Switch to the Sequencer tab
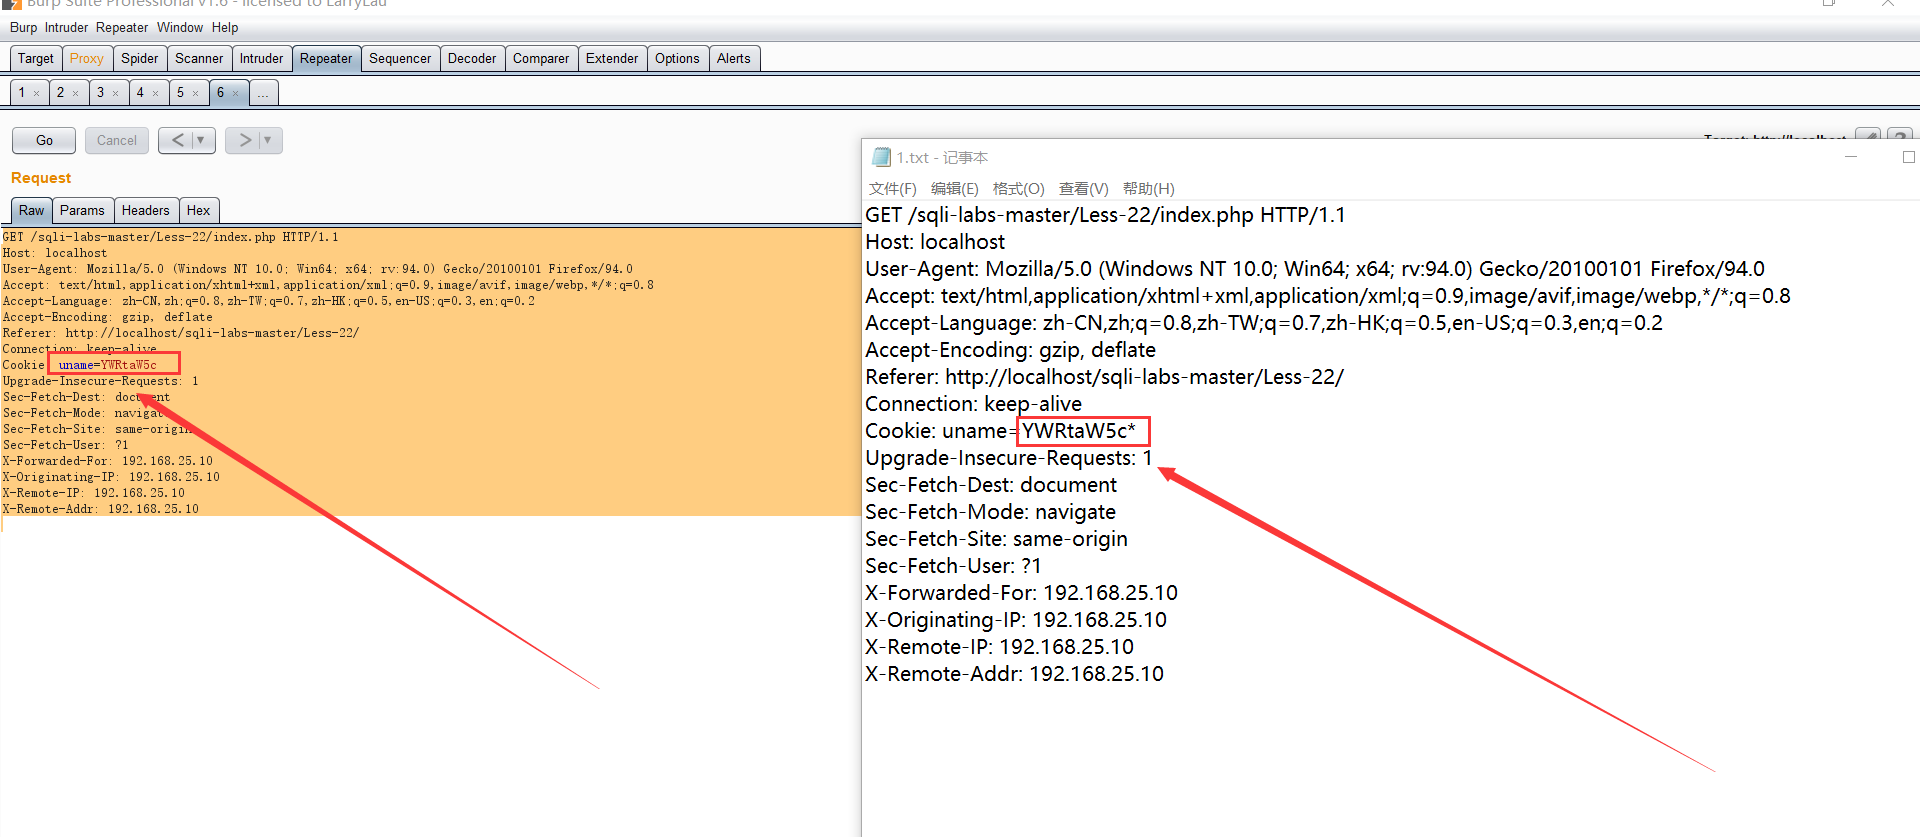This screenshot has width=1920, height=837. [x=400, y=58]
